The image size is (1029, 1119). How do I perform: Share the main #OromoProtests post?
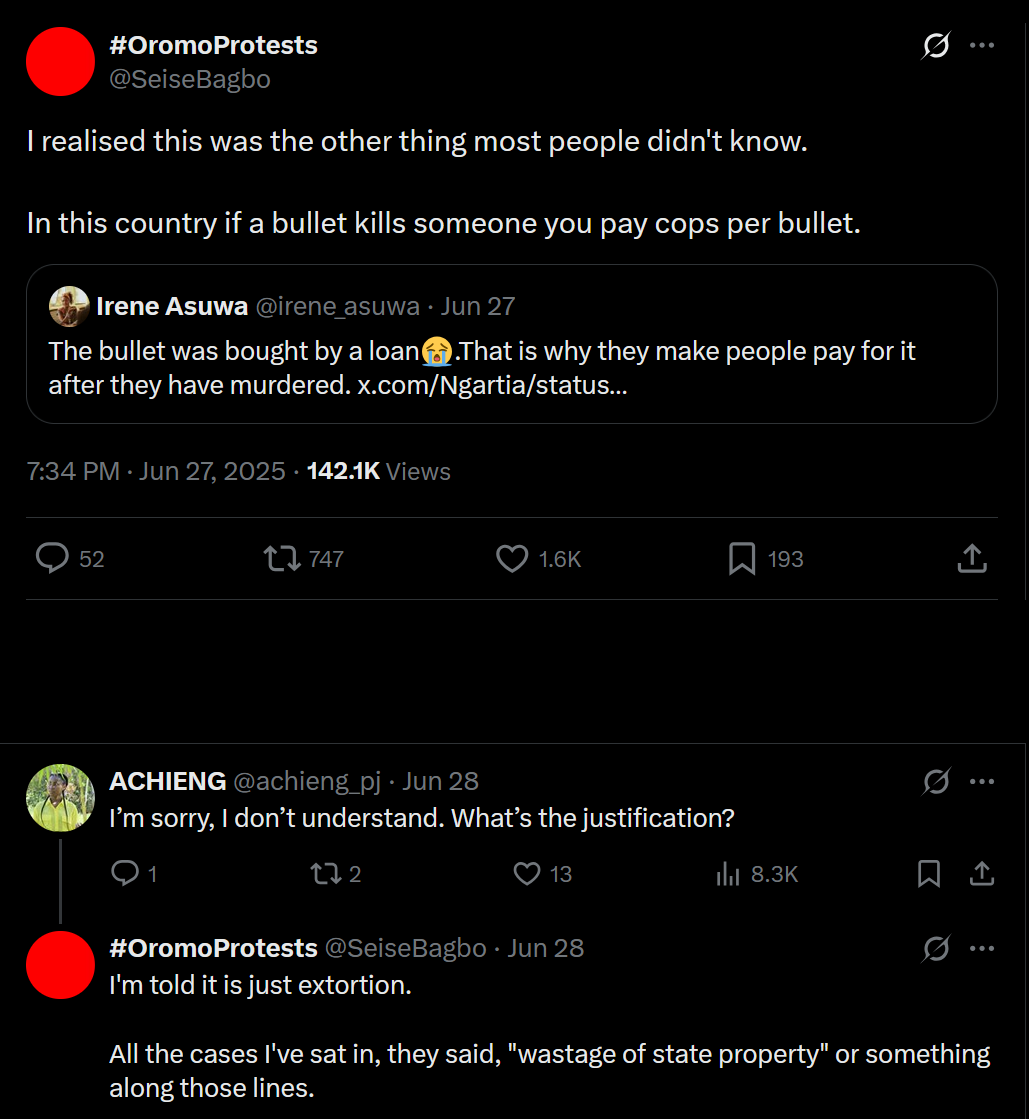972,558
